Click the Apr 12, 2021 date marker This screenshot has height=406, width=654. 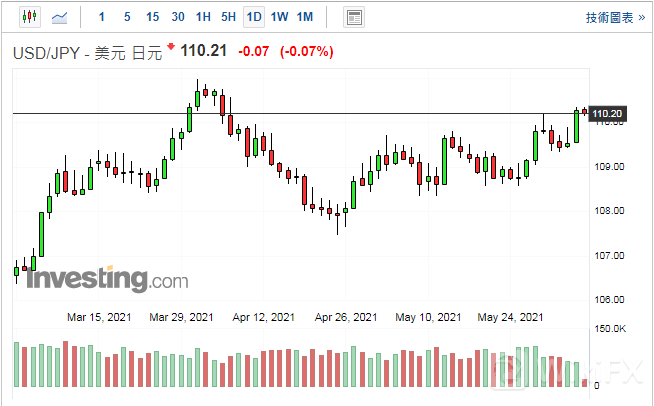[x=264, y=317]
